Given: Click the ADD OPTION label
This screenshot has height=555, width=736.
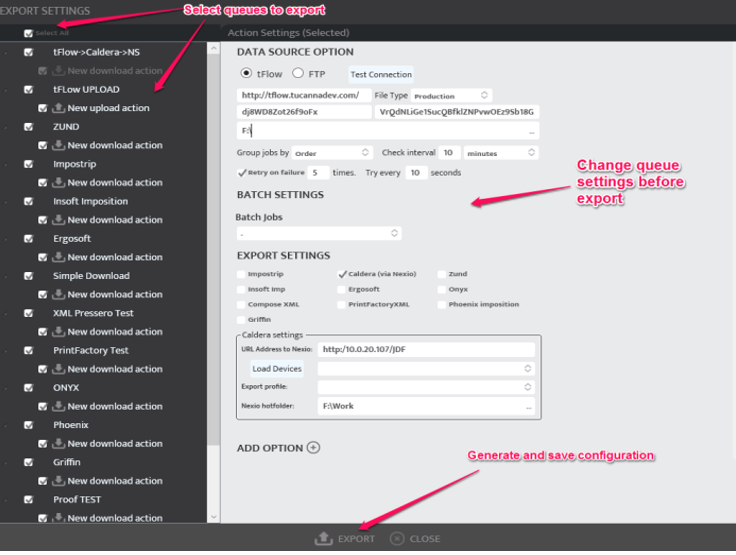Looking at the screenshot, I should (x=270, y=448).
